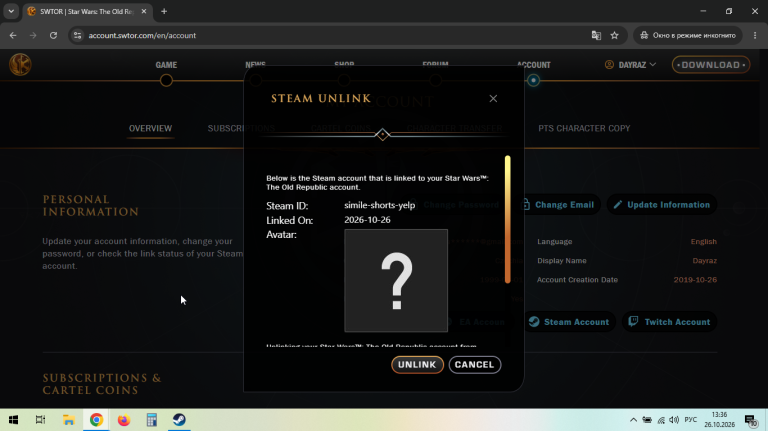Select the GAME navigation item

pos(166,65)
